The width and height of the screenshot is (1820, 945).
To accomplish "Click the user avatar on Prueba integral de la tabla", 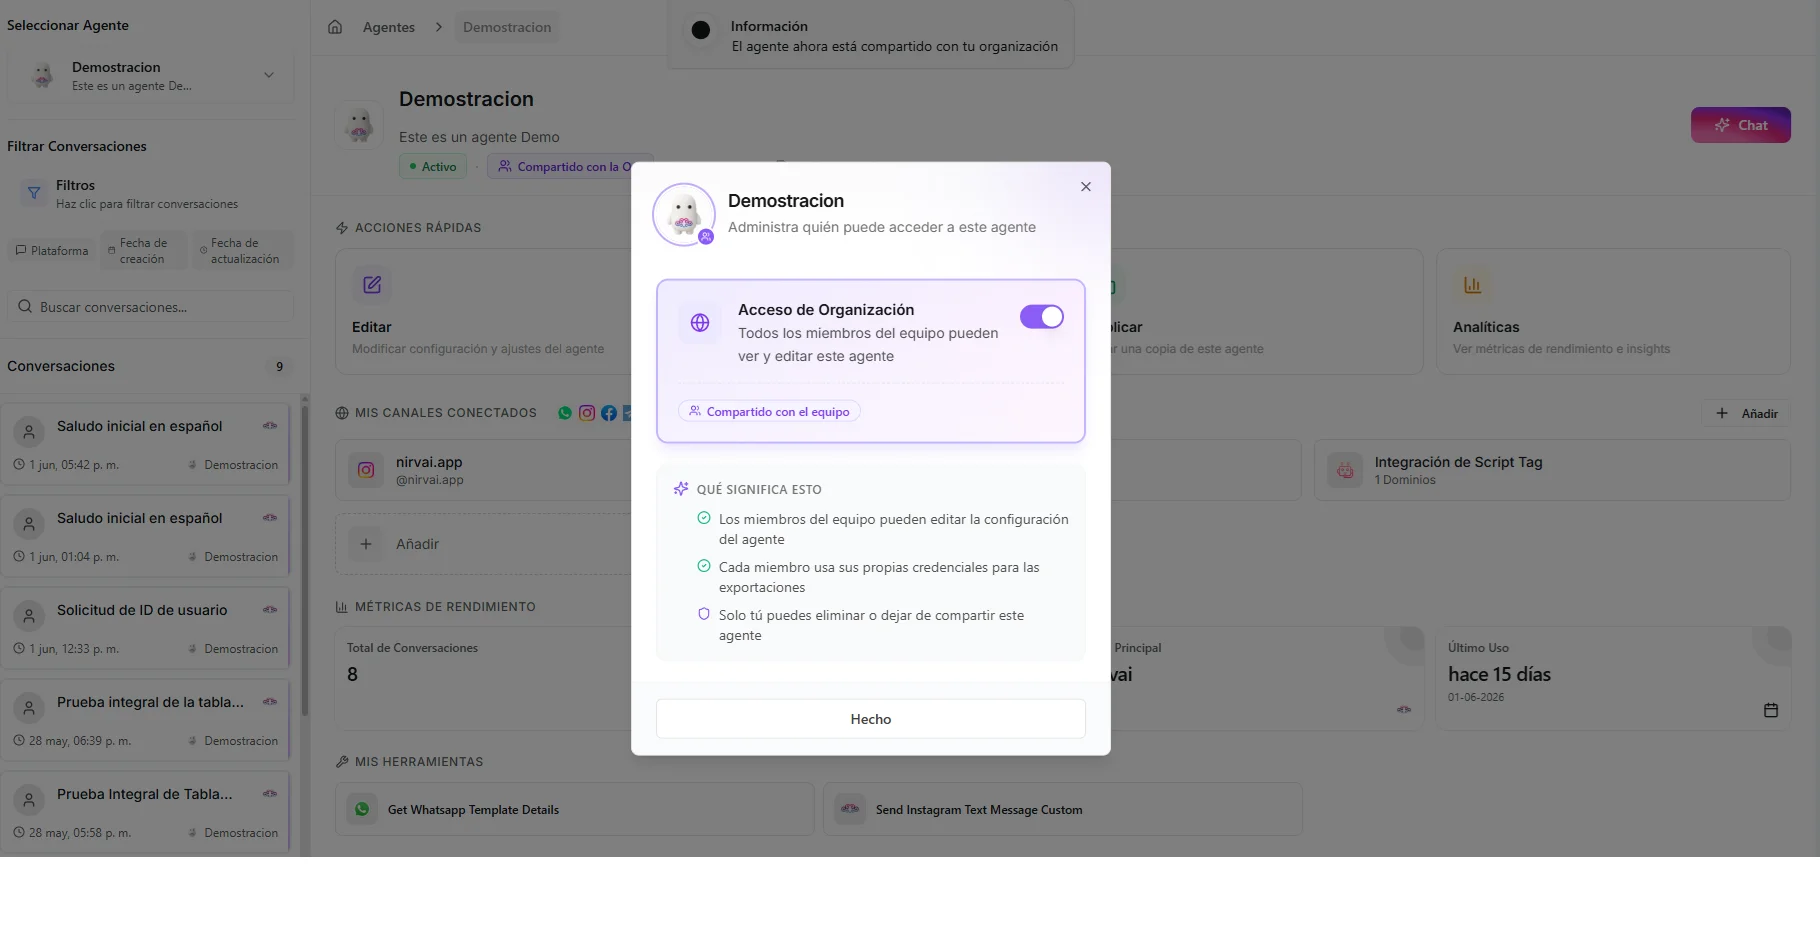I will tap(29, 708).
